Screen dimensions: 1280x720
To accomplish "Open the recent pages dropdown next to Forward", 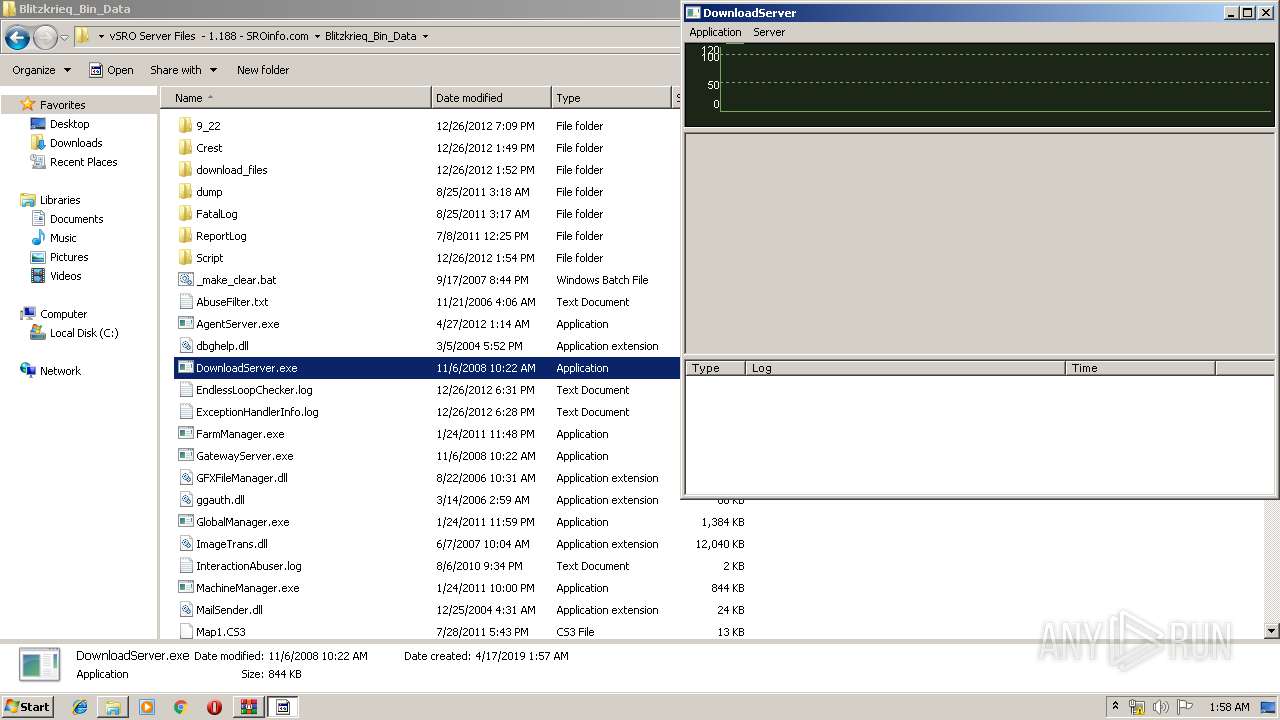I will click(64, 38).
